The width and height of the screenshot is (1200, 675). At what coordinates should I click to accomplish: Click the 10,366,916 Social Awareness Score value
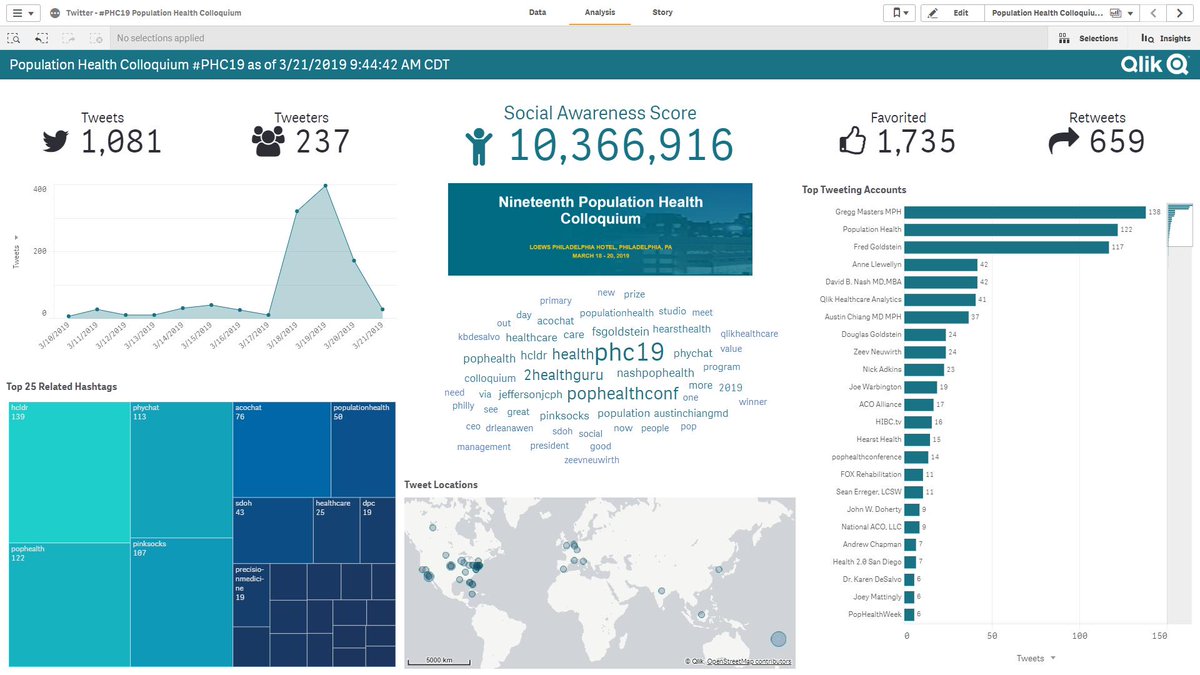click(x=622, y=146)
